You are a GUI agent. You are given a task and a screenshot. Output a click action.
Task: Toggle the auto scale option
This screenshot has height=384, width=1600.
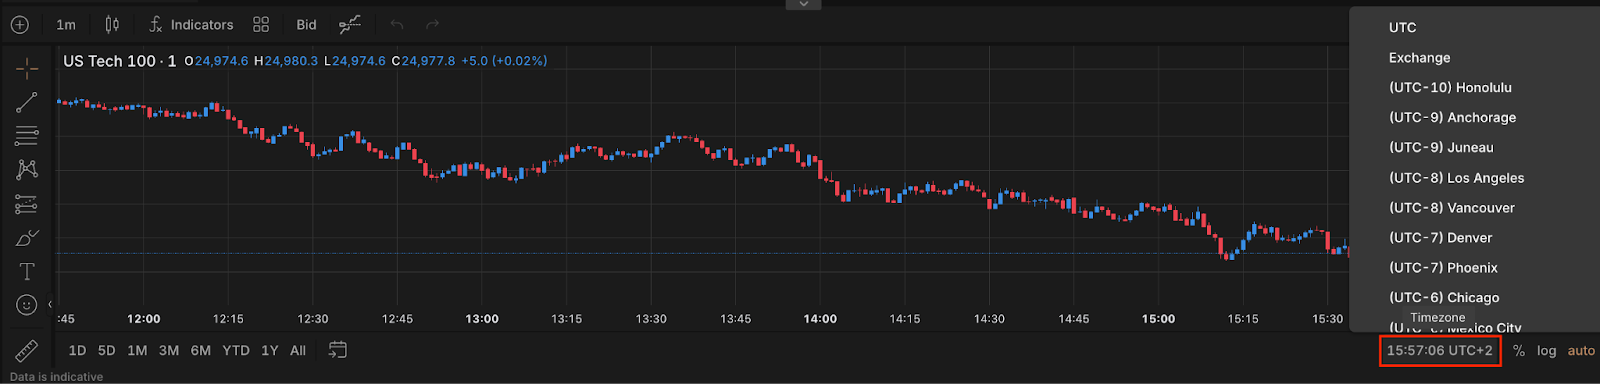tap(1581, 351)
